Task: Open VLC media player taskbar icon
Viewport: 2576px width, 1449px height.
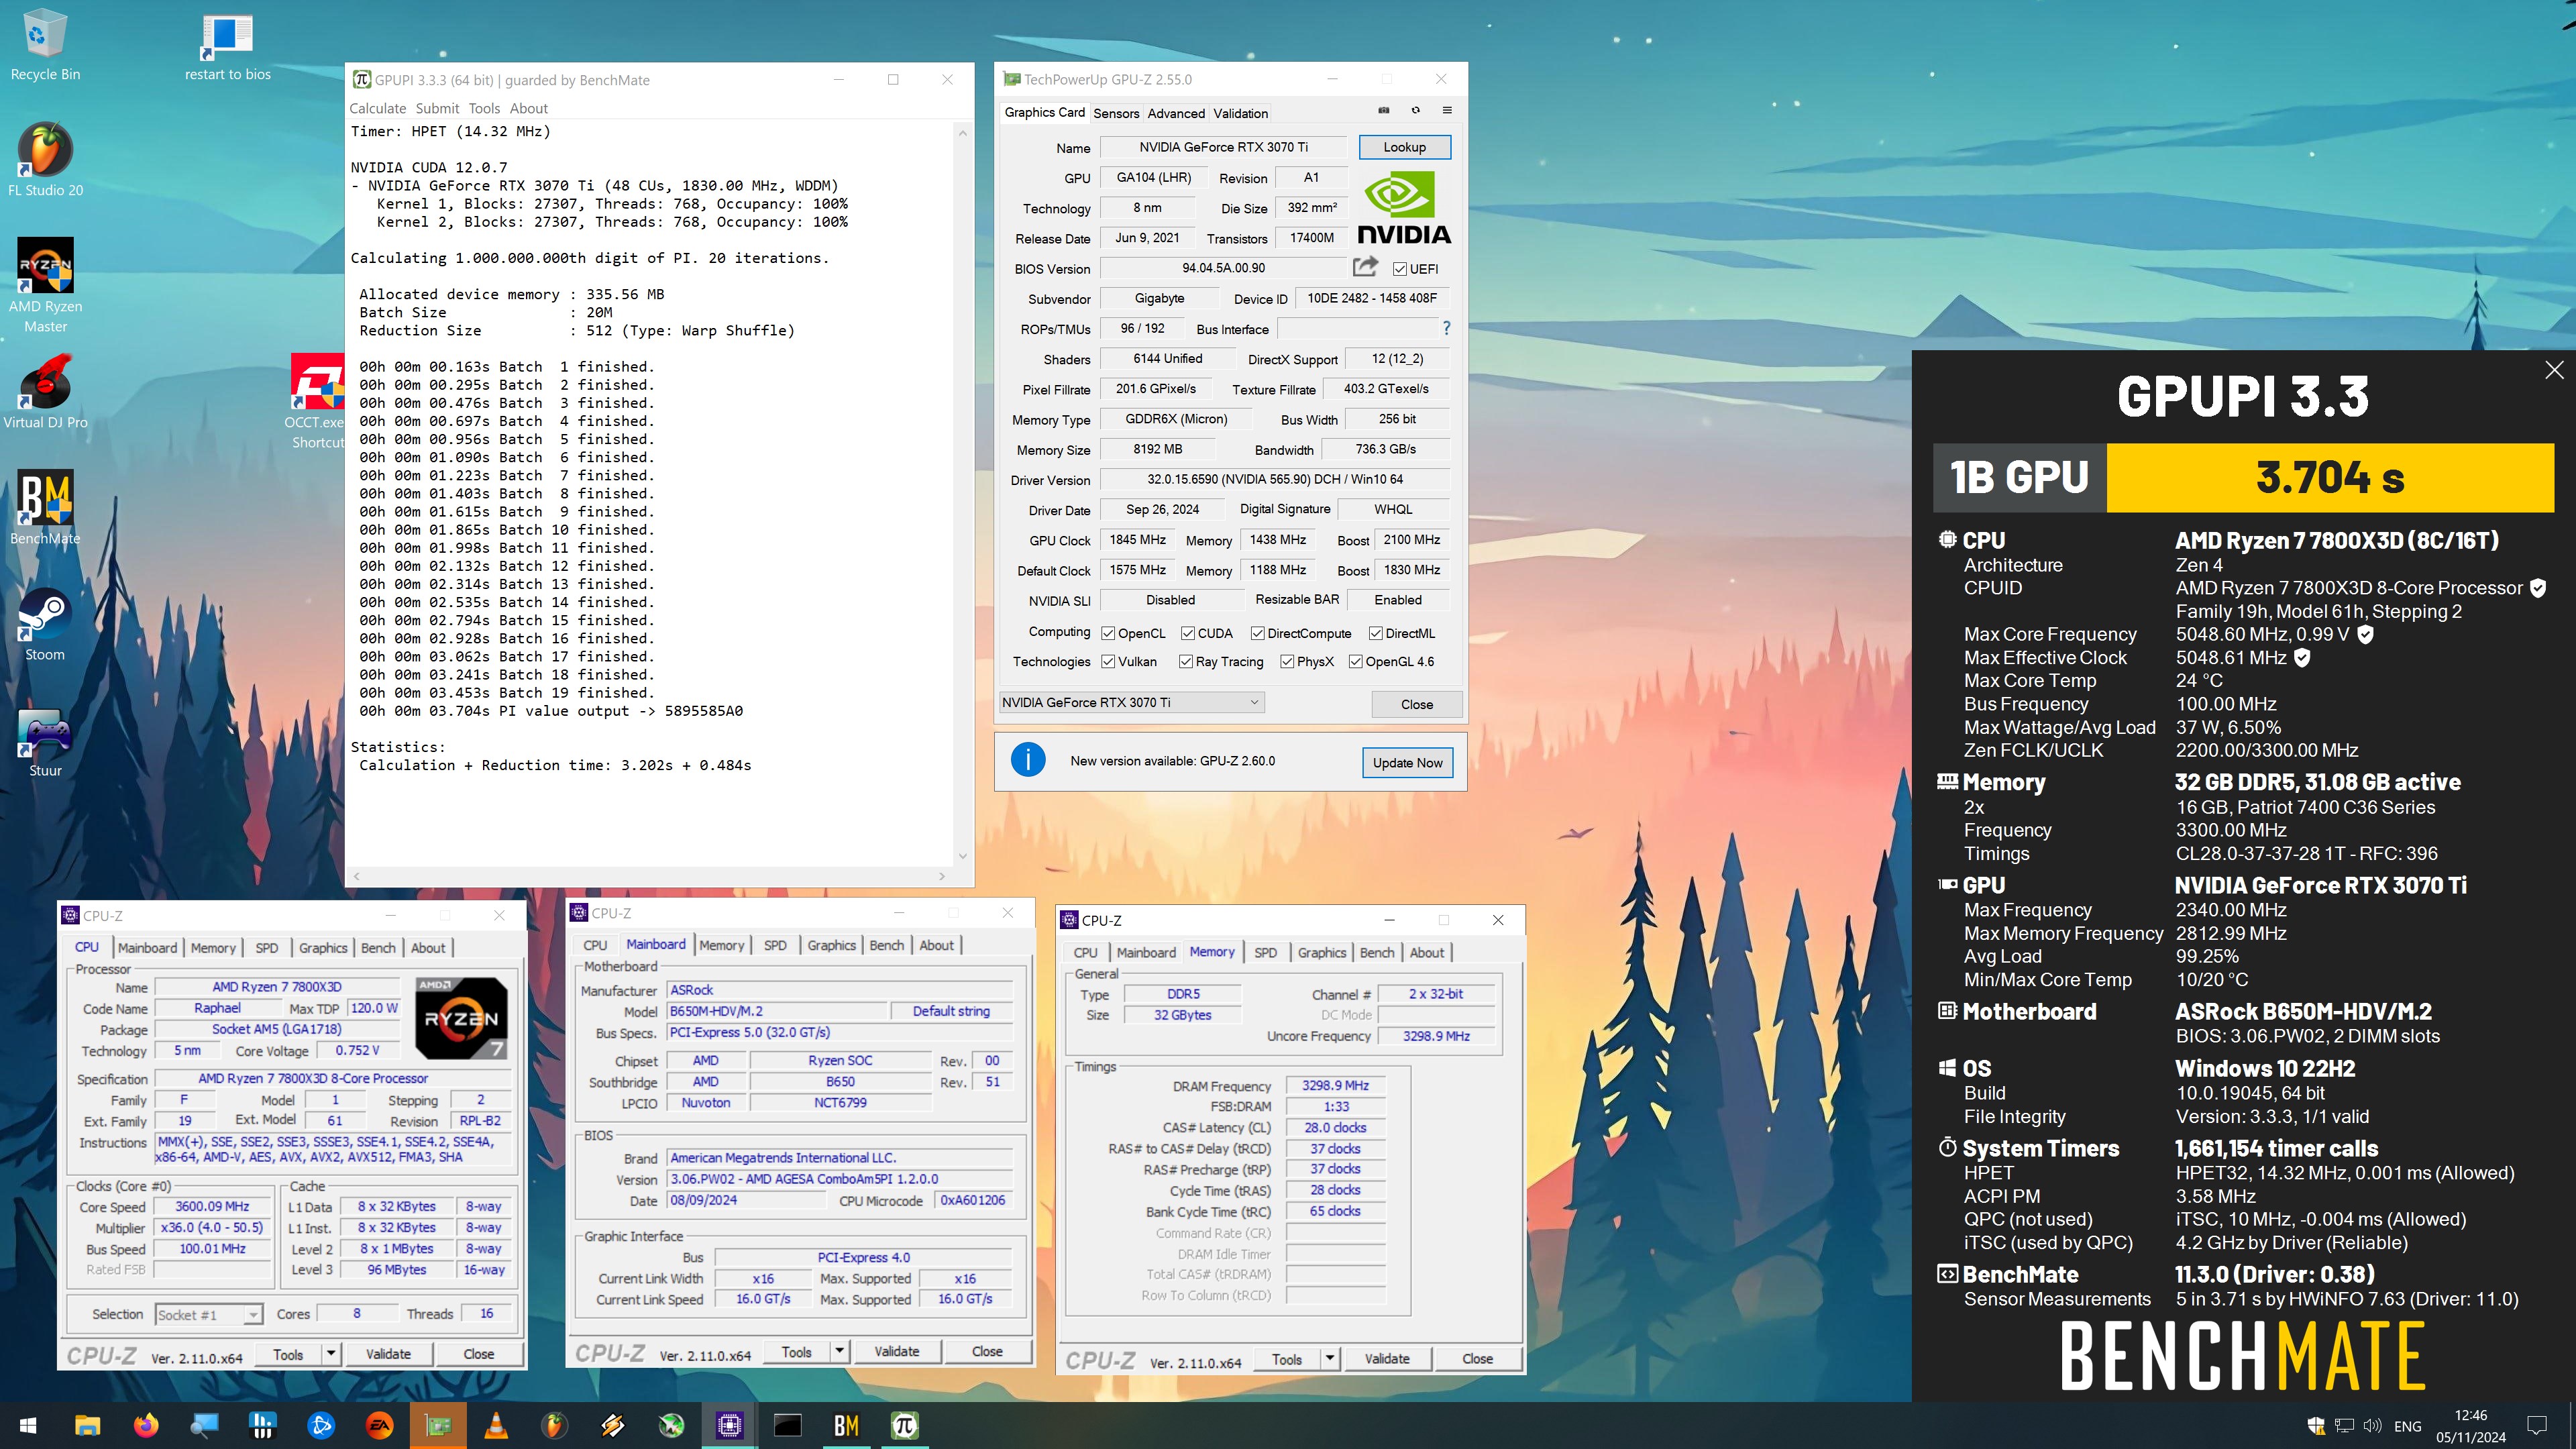Action: pyautogui.click(x=496, y=1425)
